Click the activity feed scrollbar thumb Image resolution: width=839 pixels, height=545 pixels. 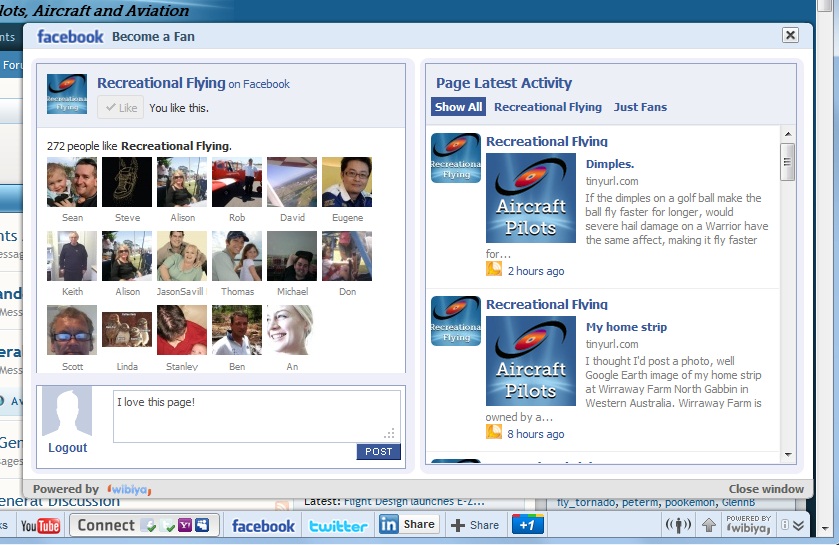(788, 162)
